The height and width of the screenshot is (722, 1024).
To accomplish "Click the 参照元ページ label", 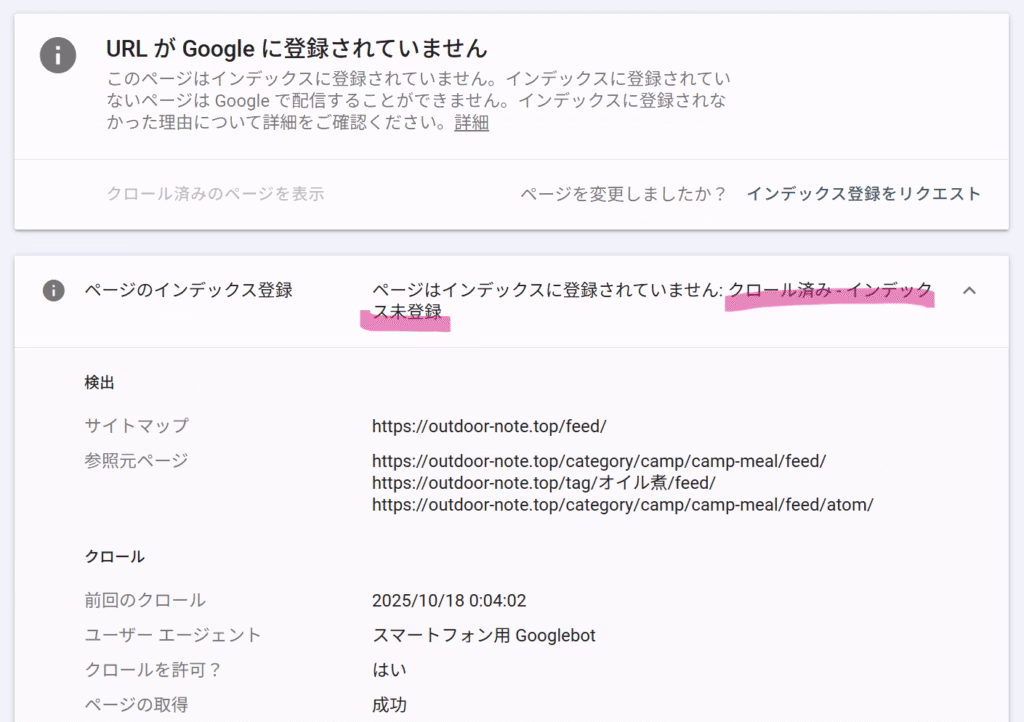I will [136, 461].
